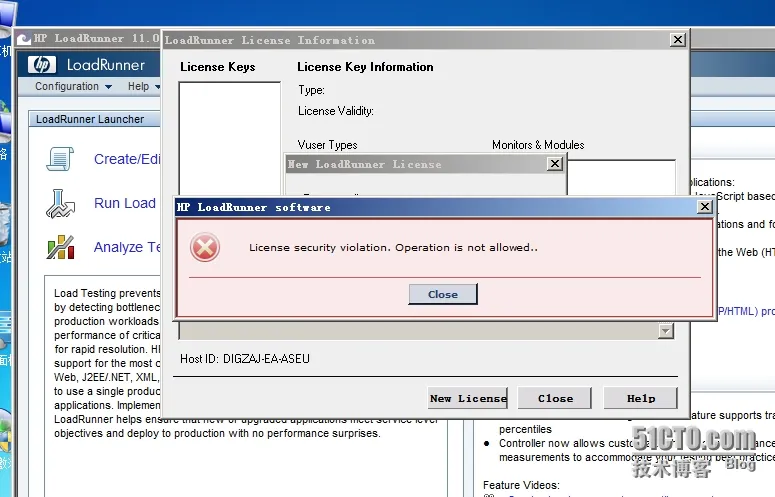Image resolution: width=775 pixels, height=497 pixels.
Task: Click the red error icon in dialog
Action: (205, 247)
